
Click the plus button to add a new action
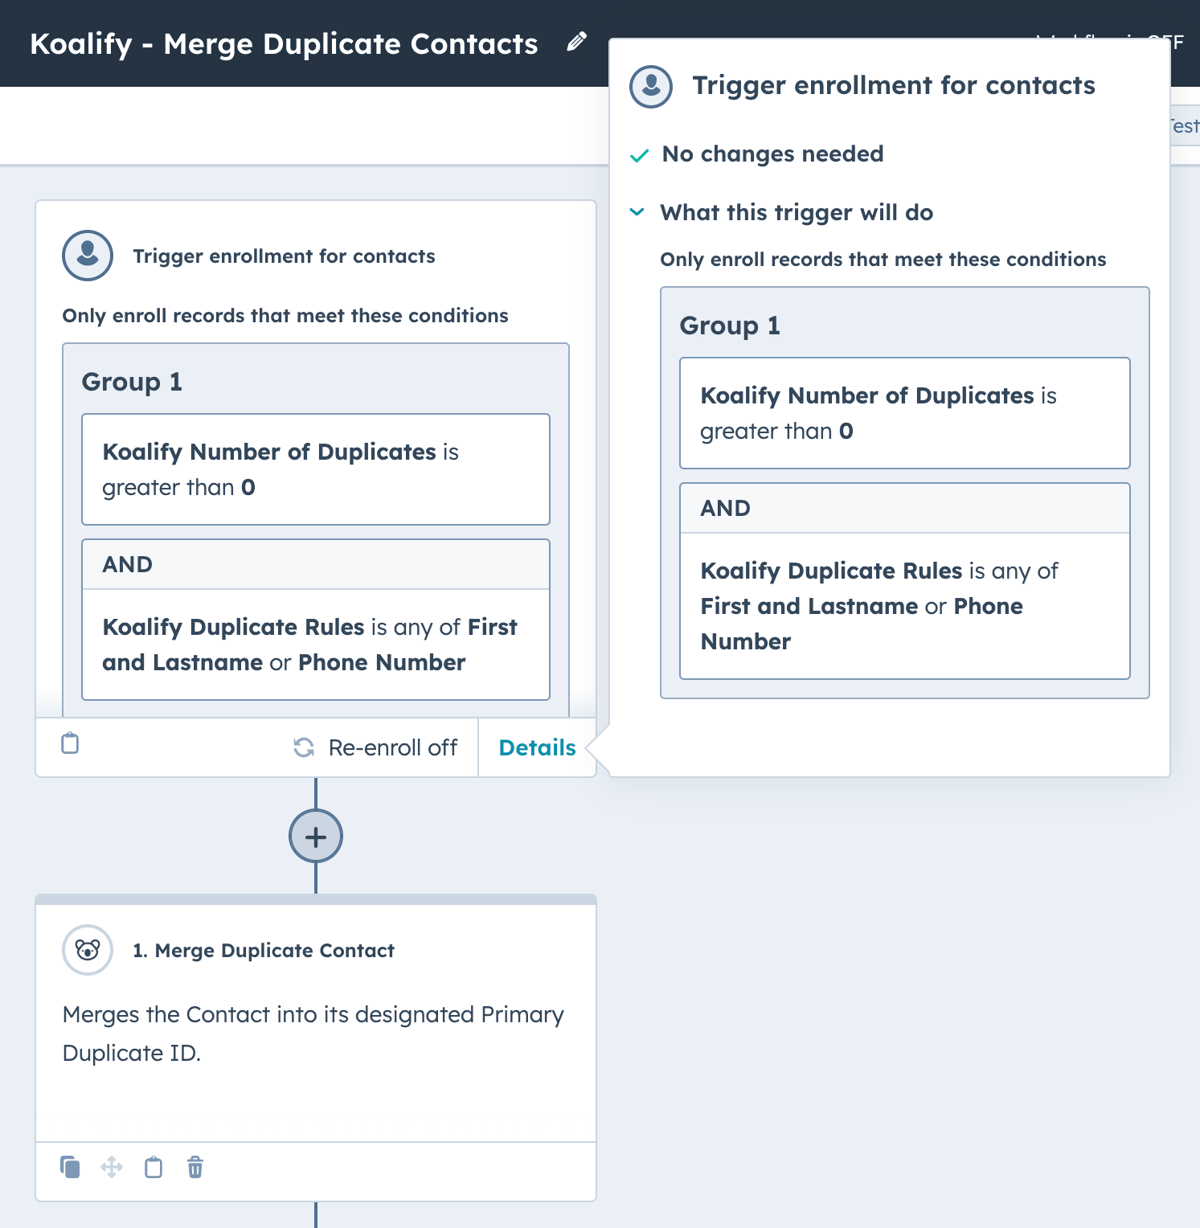[x=315, y=836]
